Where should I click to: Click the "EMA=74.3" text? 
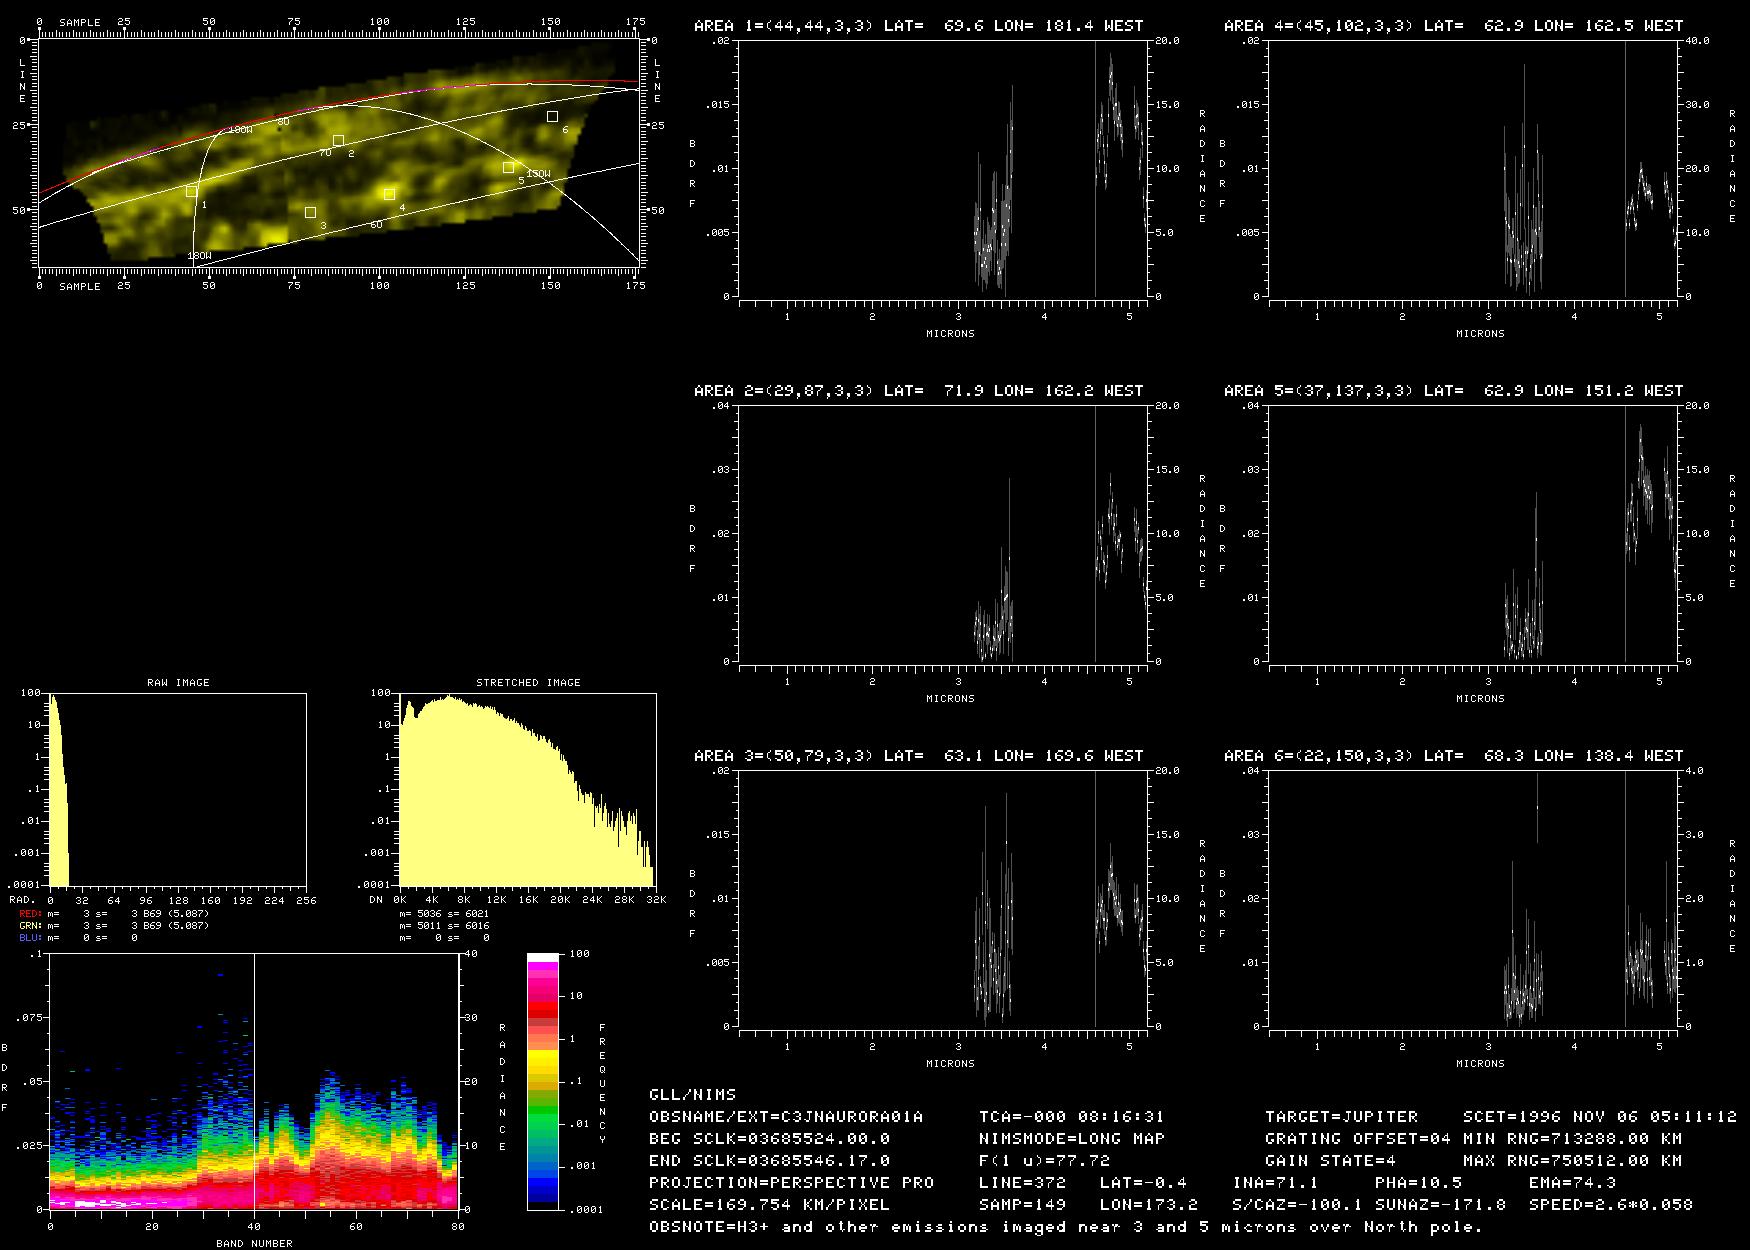pos(1572,1183)
